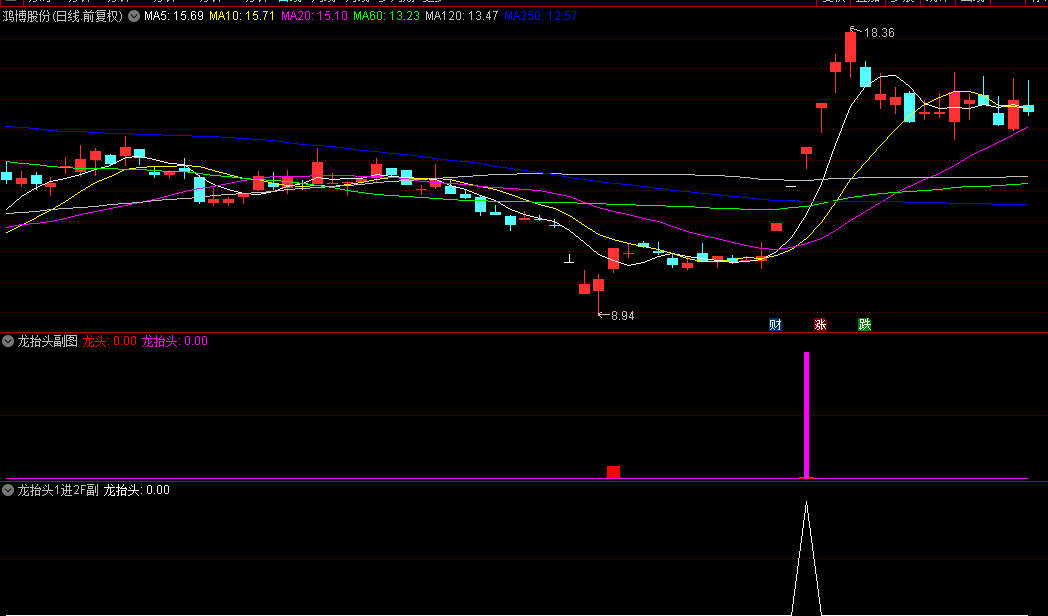Click the 18.36 high price marker
1048x616 pixels.
[878, 33]
